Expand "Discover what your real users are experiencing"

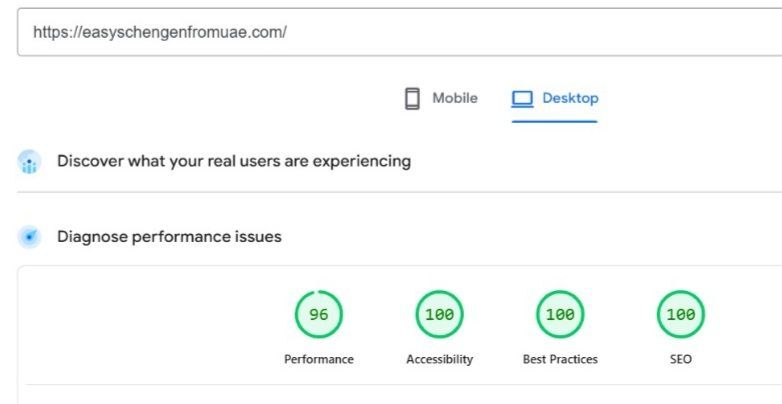pos(234,161)
